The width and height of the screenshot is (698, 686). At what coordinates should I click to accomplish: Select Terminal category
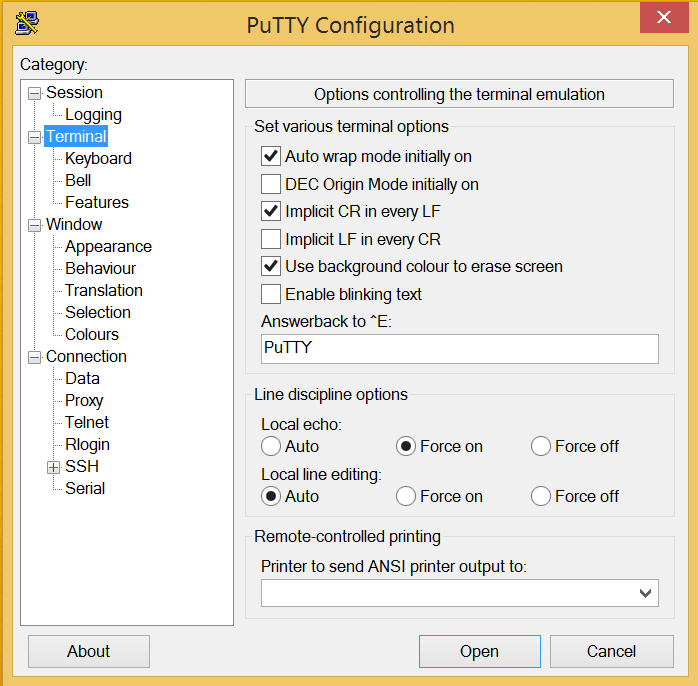click(x=76, y=137)
